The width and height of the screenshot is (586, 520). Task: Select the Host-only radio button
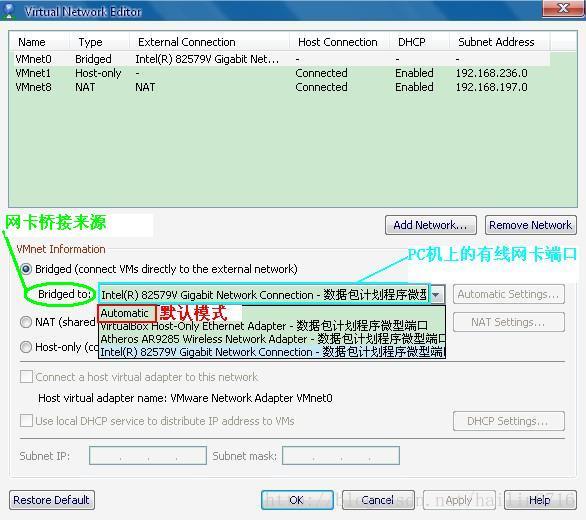(x=26, y=347)
